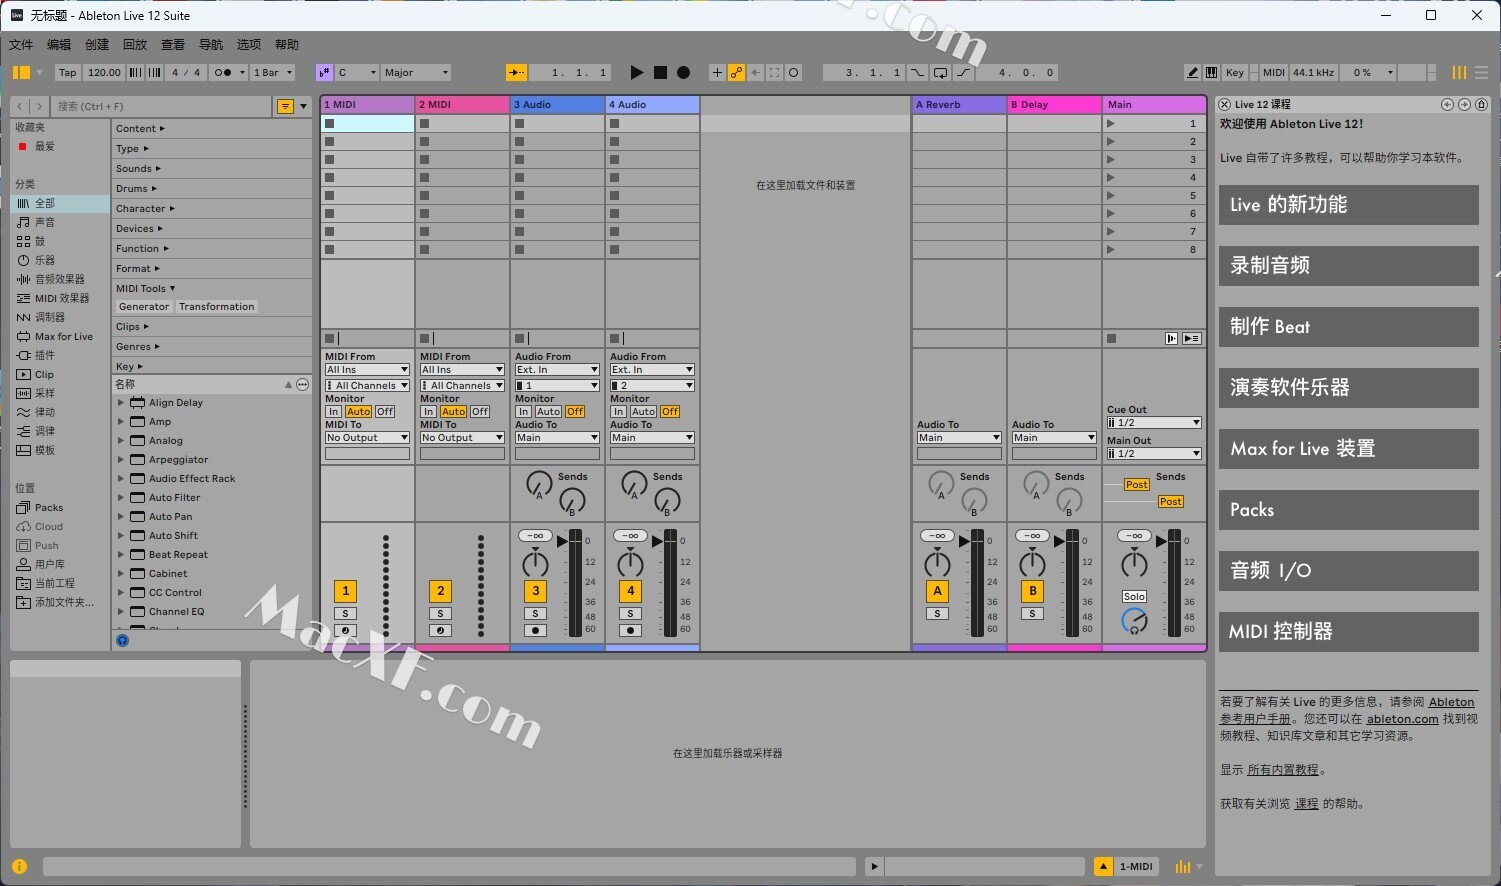Click the previous lesson page arrow
The height and width of the screenshot is (886, 1501).
(1447, 104)
